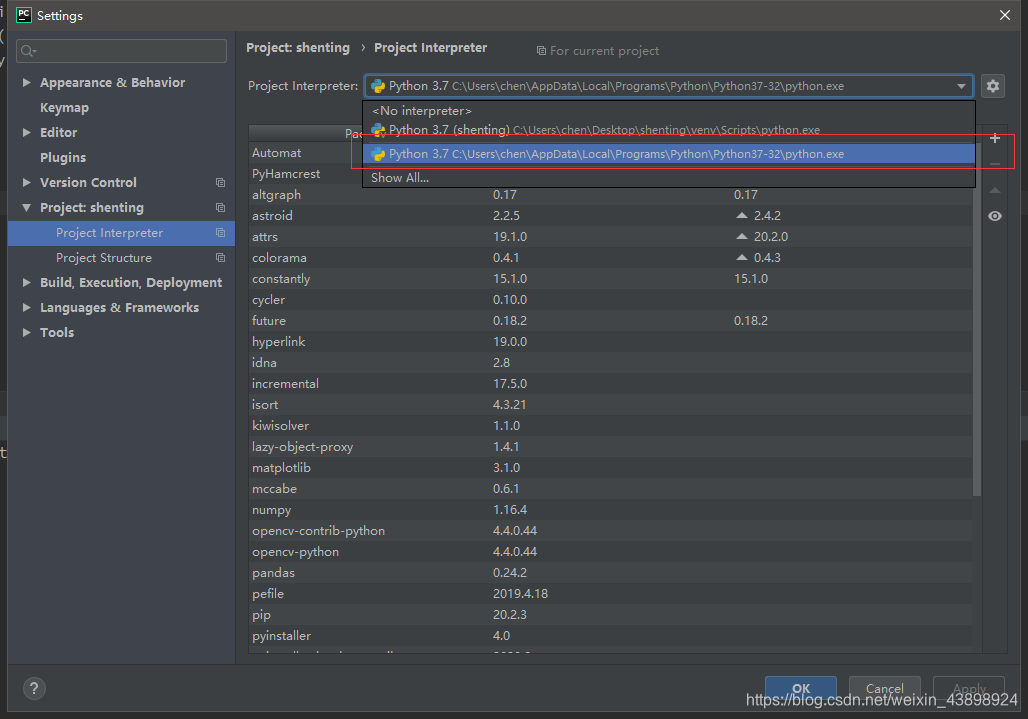Click the PyCharm logo in the title bar
Screen dimensions: 1028x719
[x=24, y=15]
